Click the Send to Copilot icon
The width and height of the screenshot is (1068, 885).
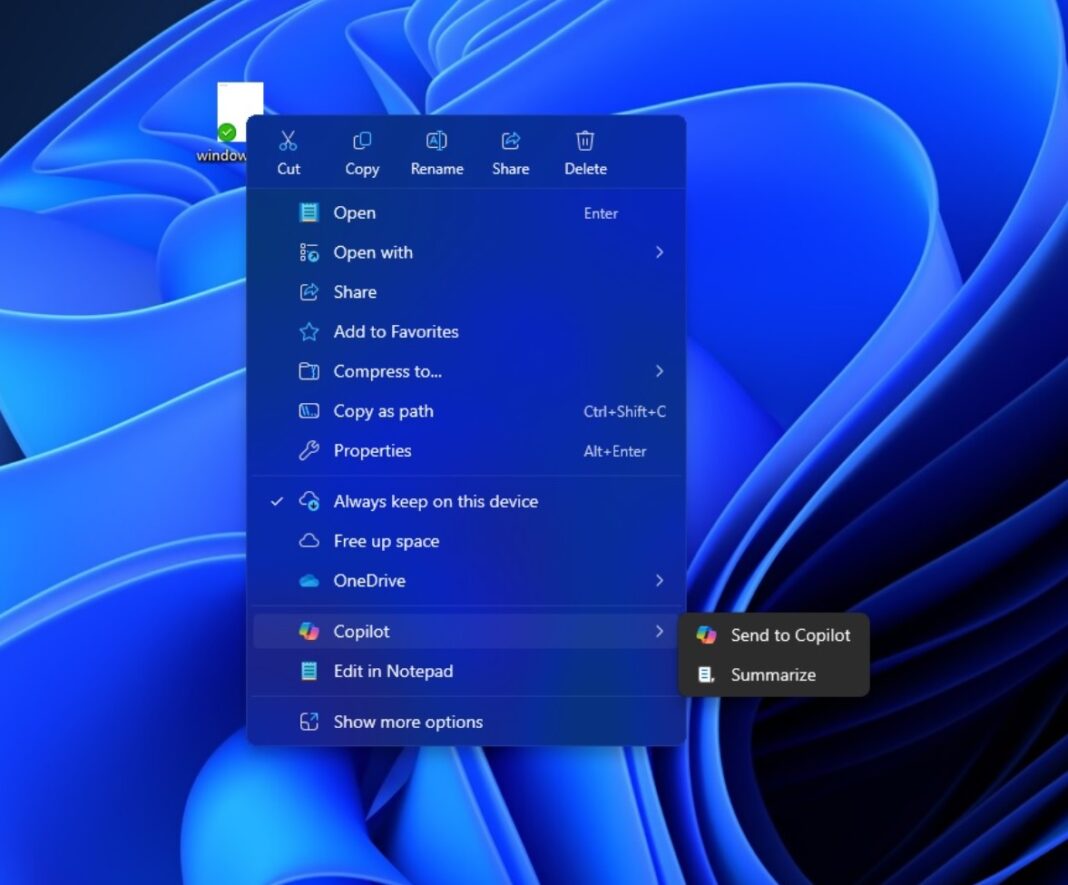[707, 635]
